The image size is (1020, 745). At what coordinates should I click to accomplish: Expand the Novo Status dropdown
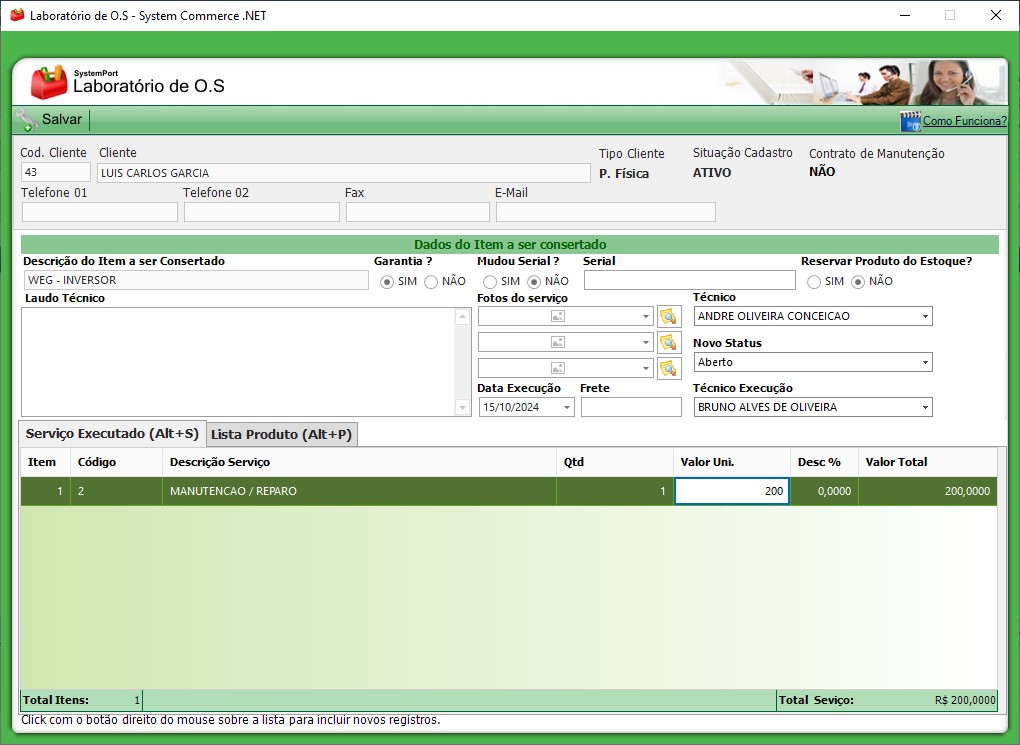(924, 362)
